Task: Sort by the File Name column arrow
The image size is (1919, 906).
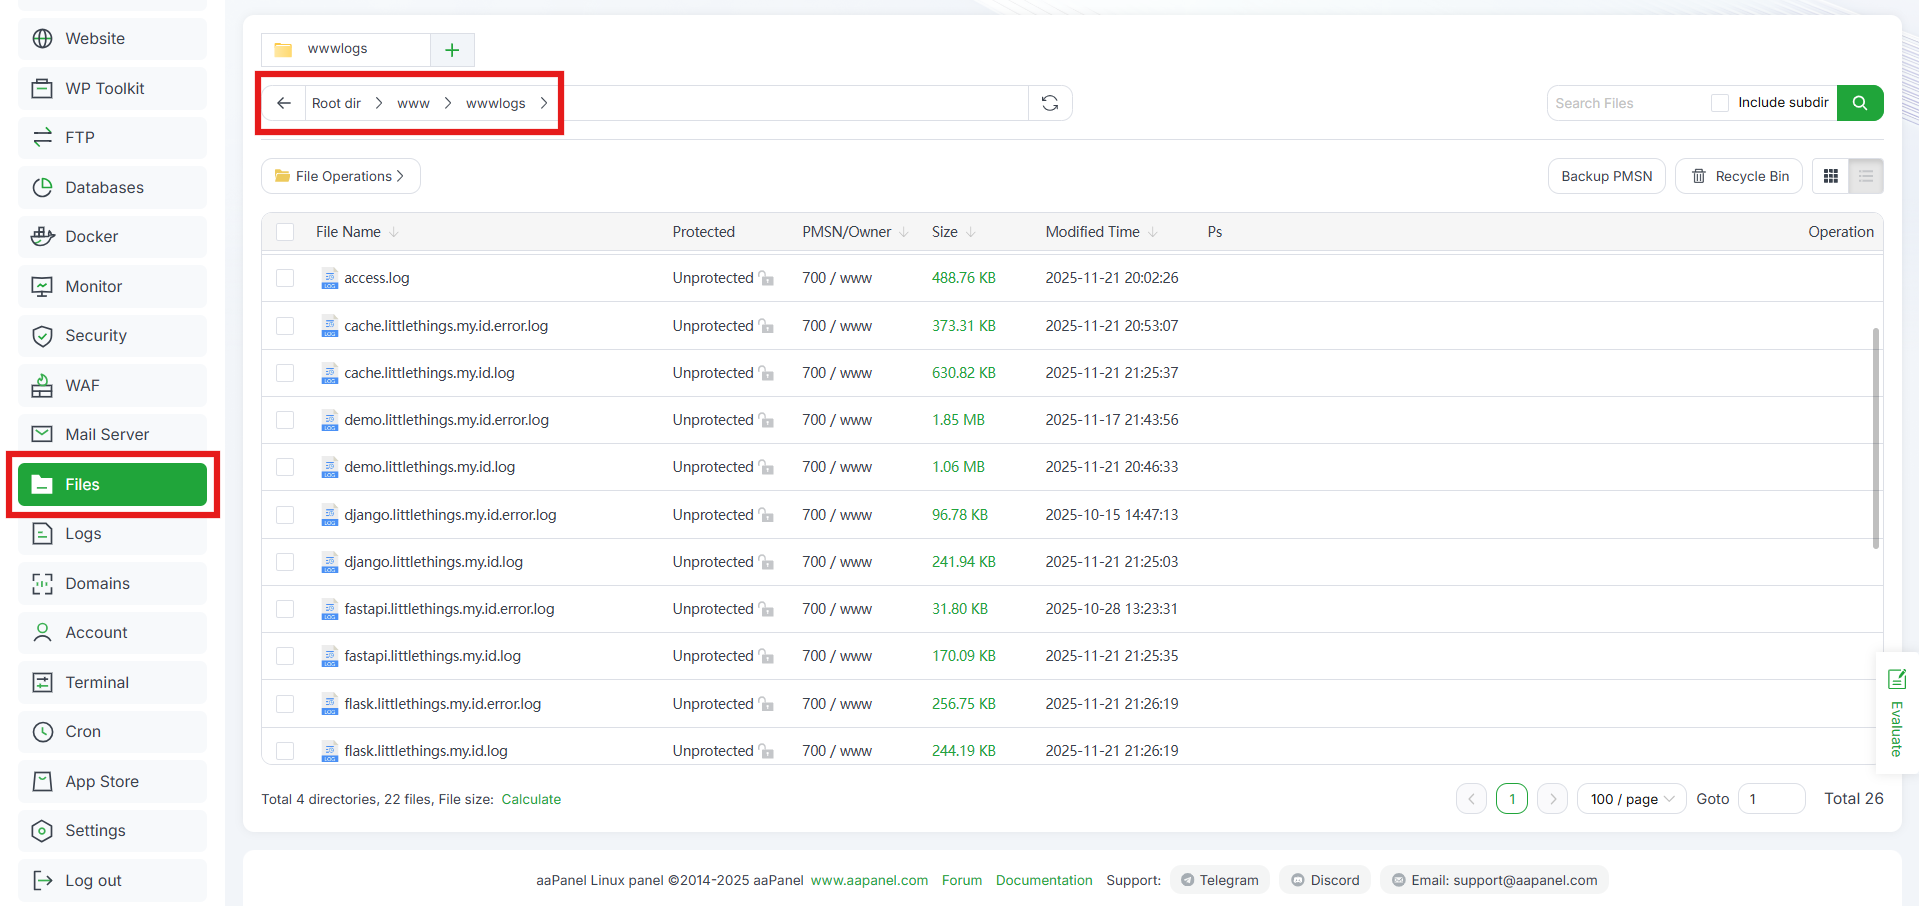Action: point(394,232)
